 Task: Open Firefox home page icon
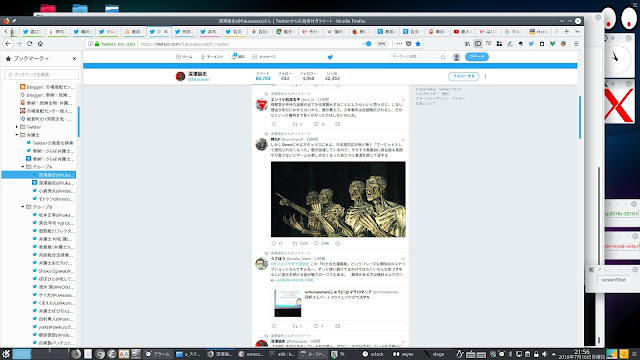[40, 44]
